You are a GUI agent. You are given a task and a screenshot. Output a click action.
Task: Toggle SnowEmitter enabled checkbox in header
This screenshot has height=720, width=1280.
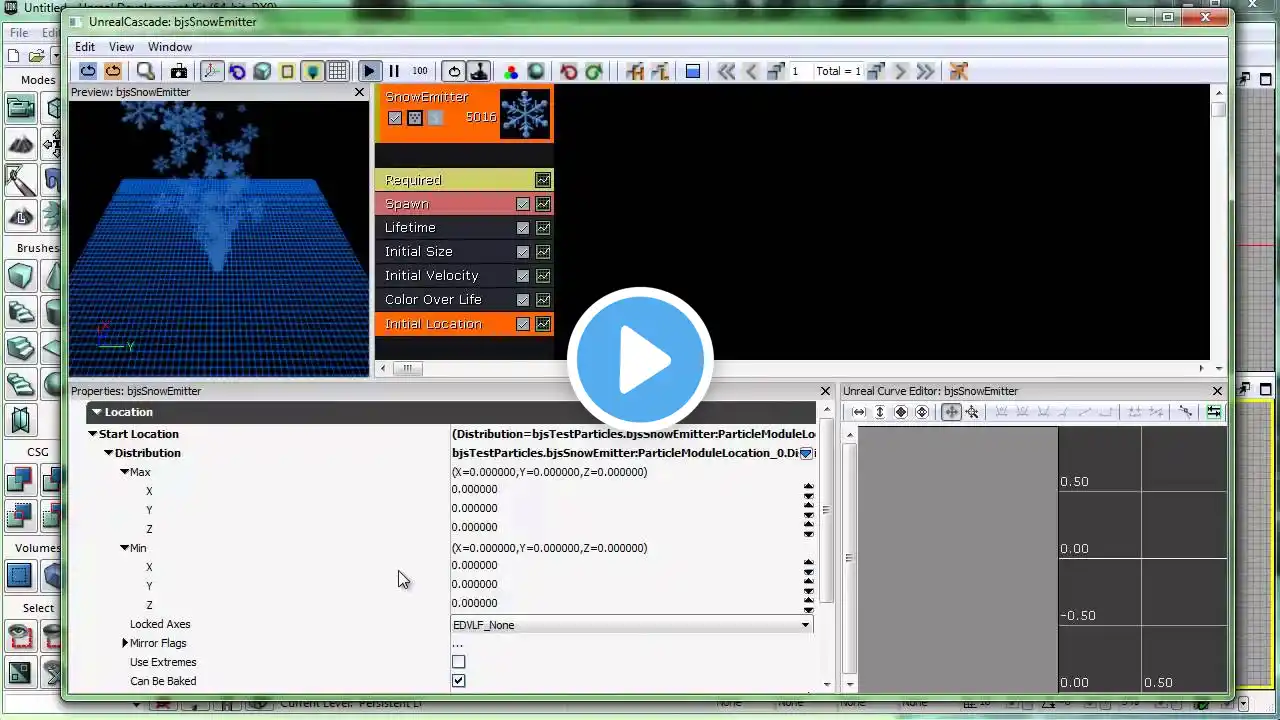[x=395, y=118]
